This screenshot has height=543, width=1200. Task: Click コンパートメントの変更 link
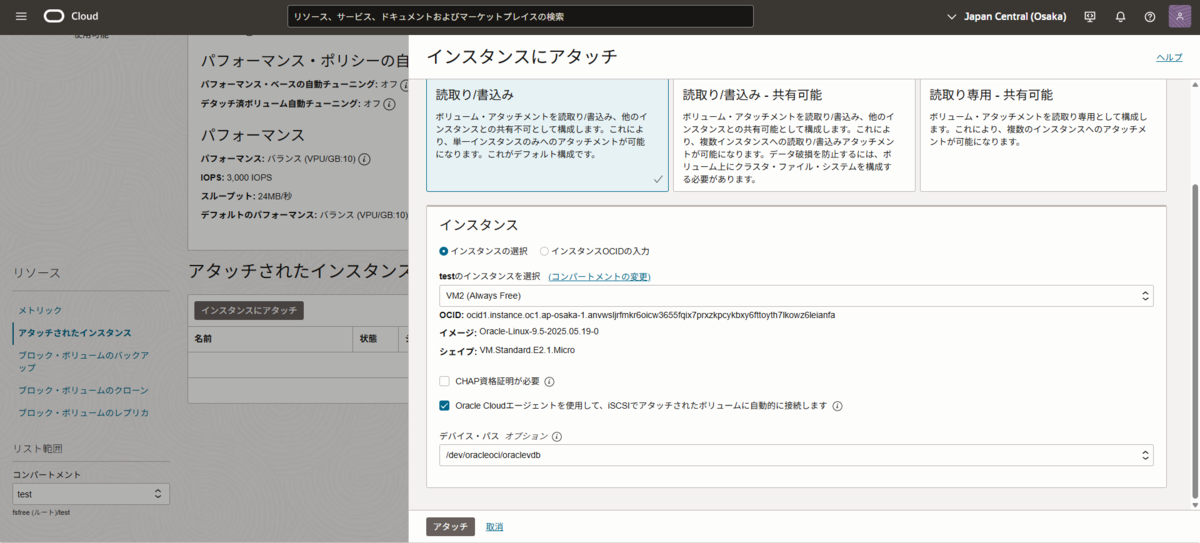[x=600, y=276]
